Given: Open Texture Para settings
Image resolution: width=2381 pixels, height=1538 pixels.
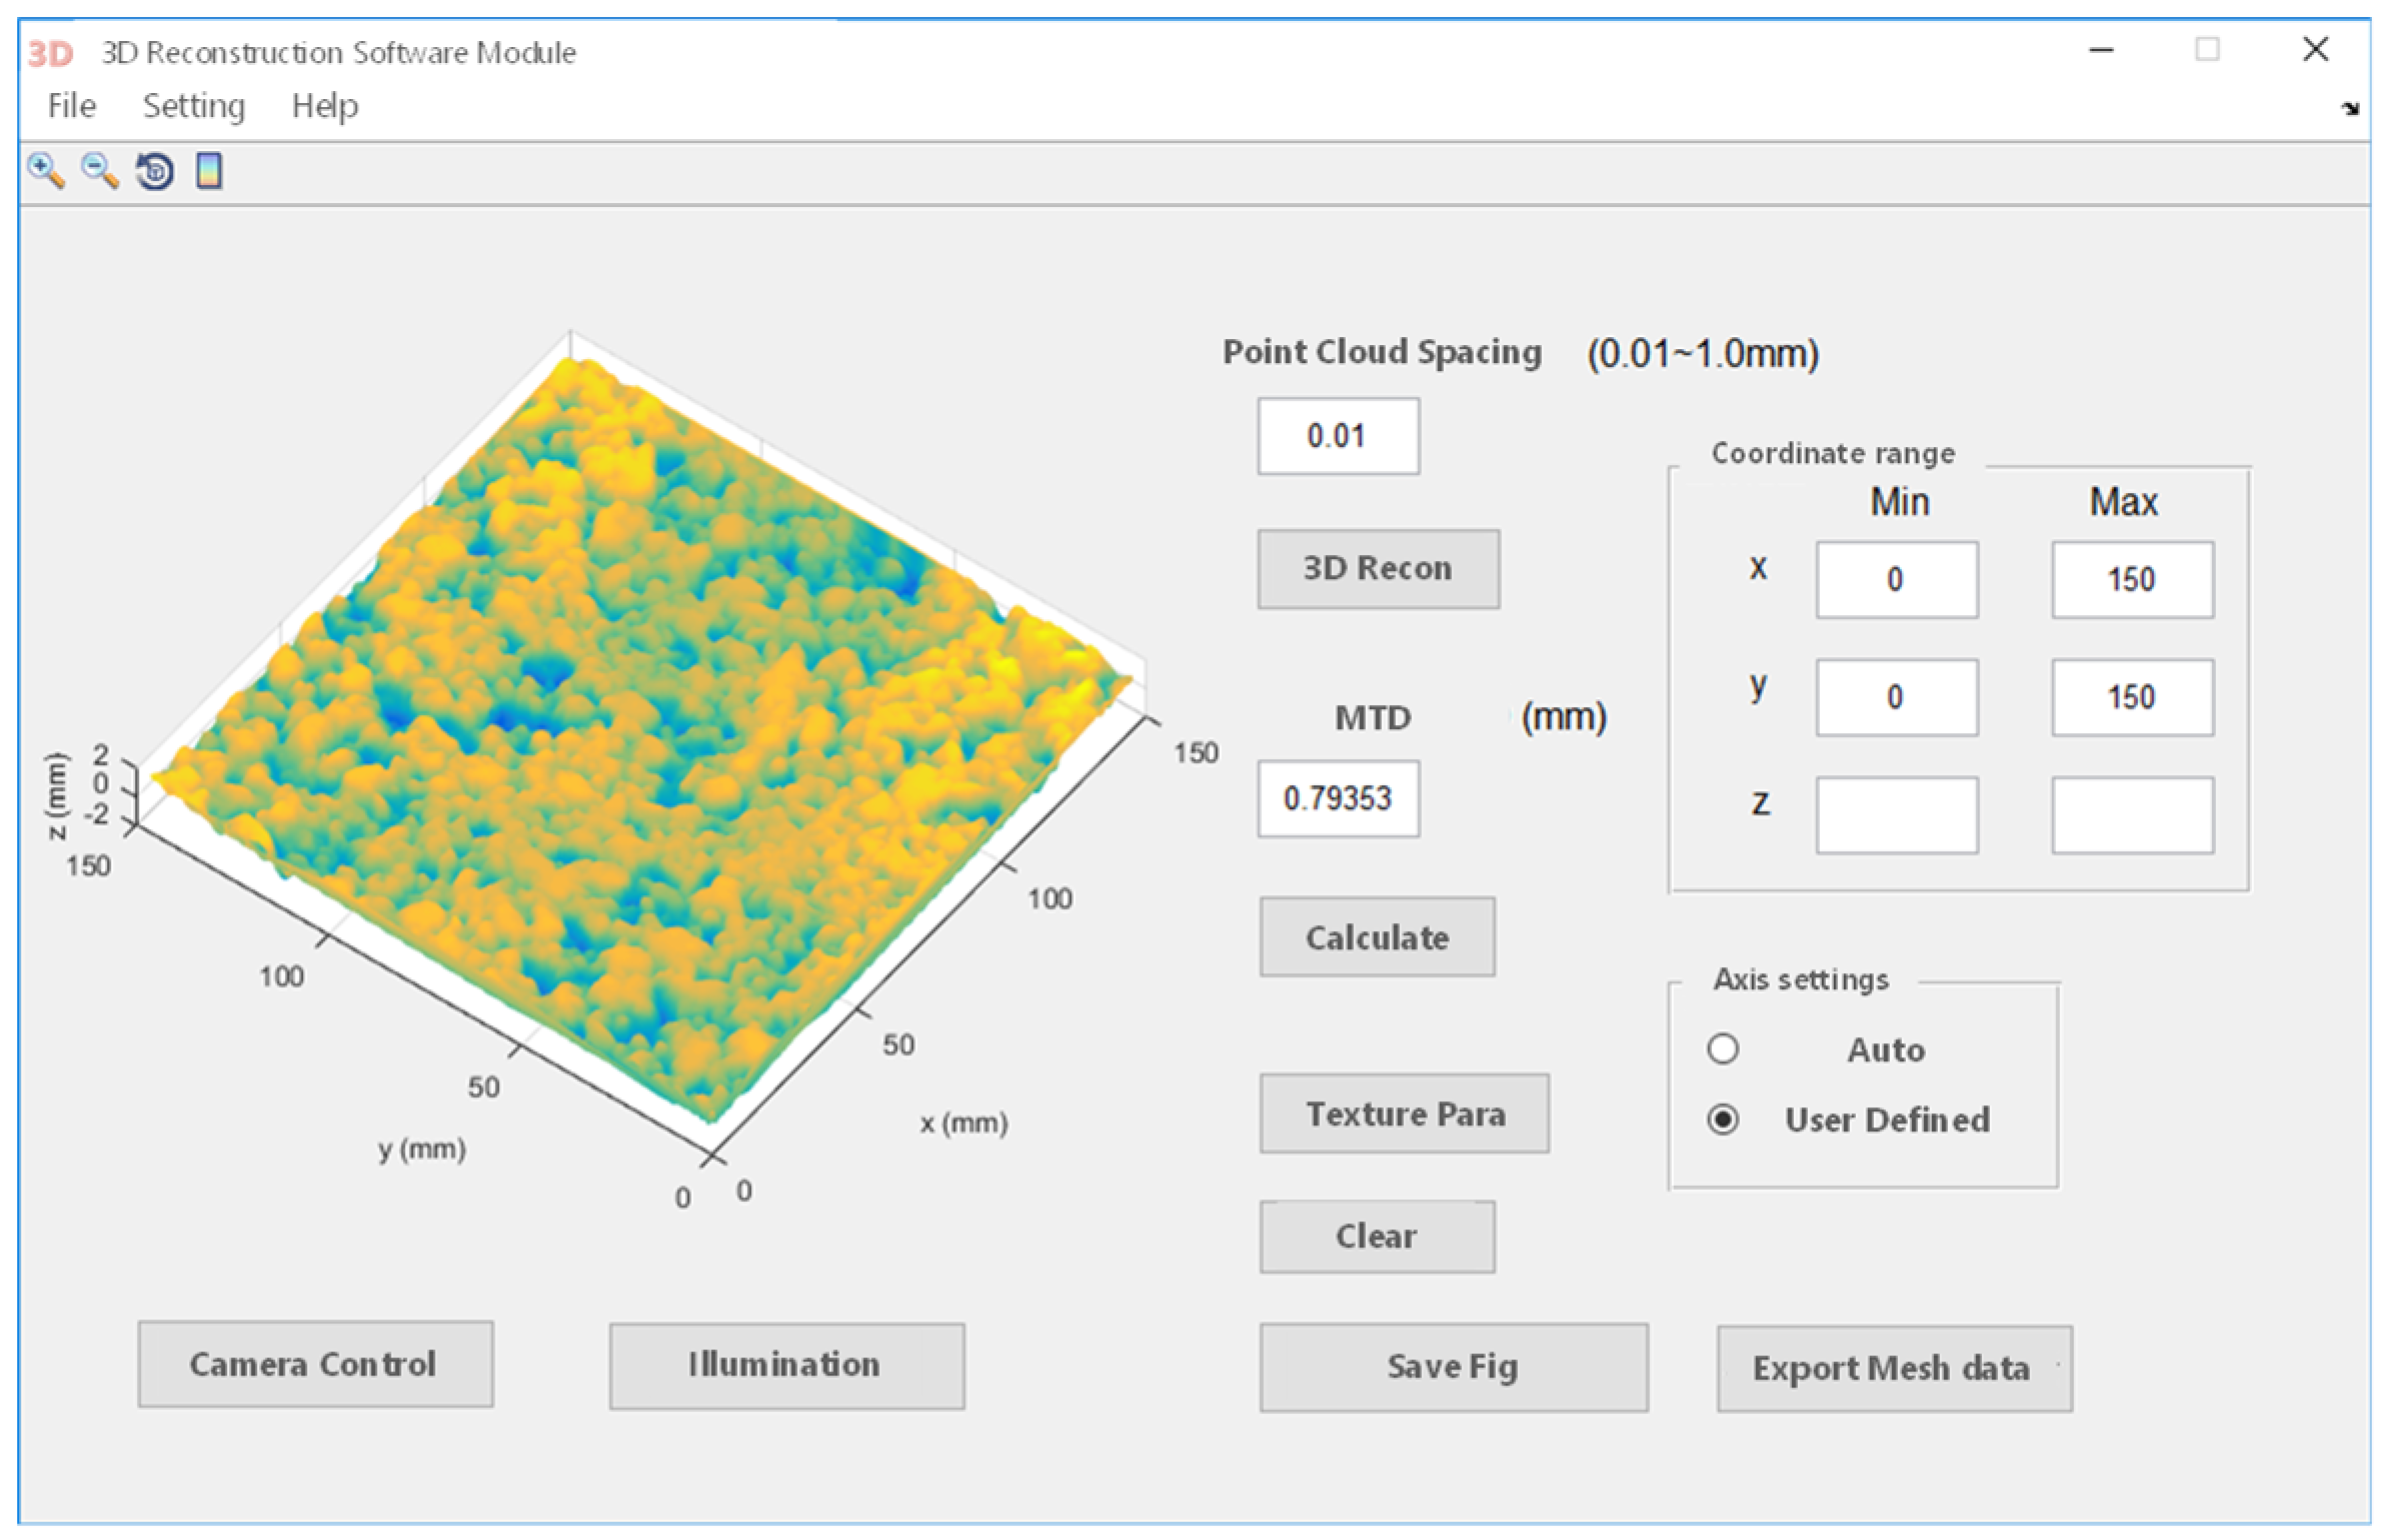Looking at the screenshot, I should point(1404,1113).
